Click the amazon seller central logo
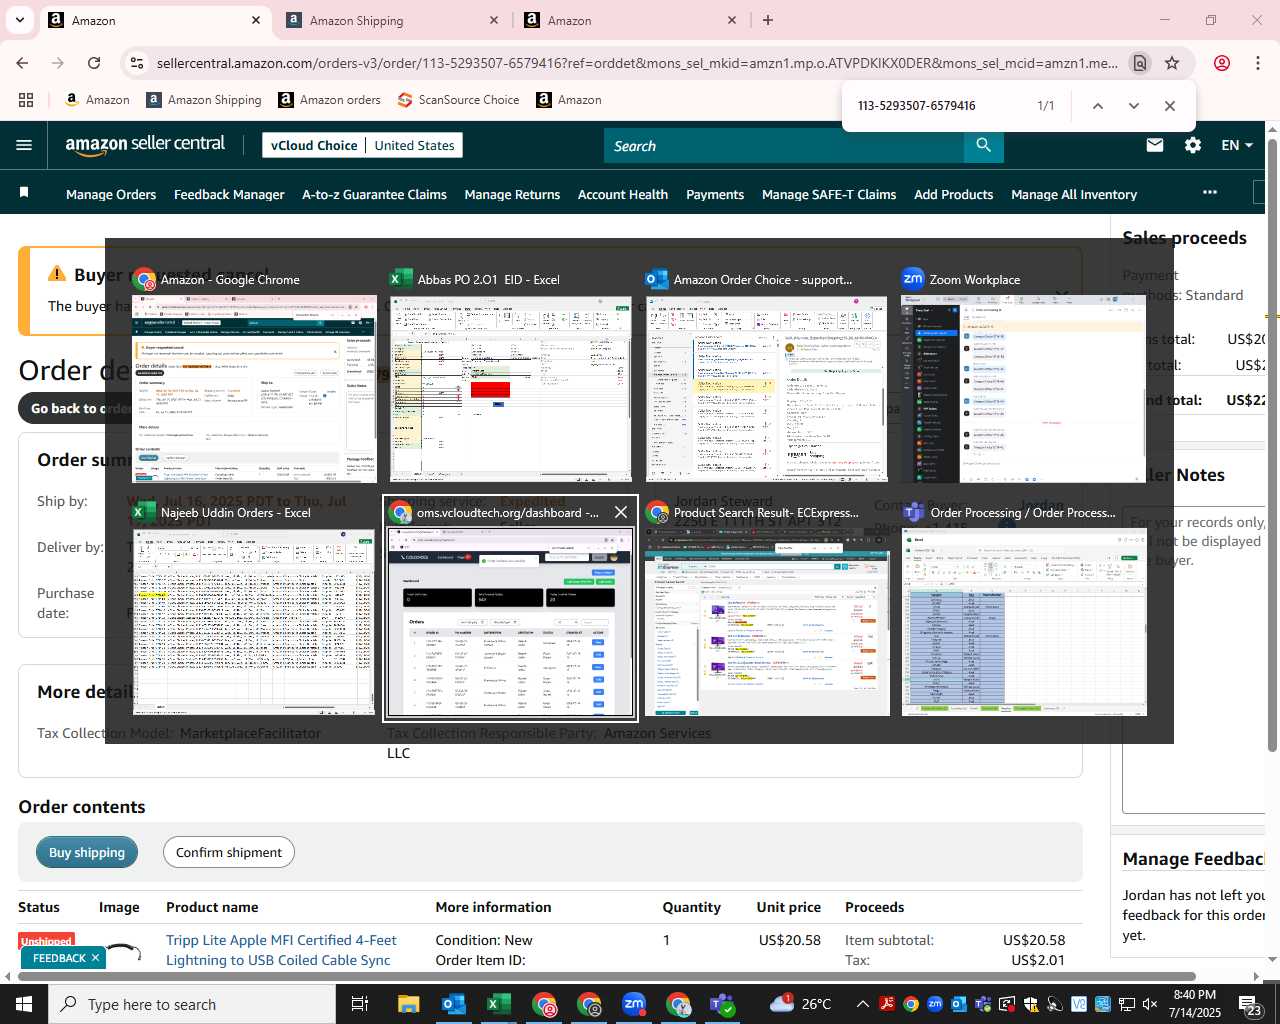The height and width of the screenshot is (1024, 1280). click(x=145, y=145)
